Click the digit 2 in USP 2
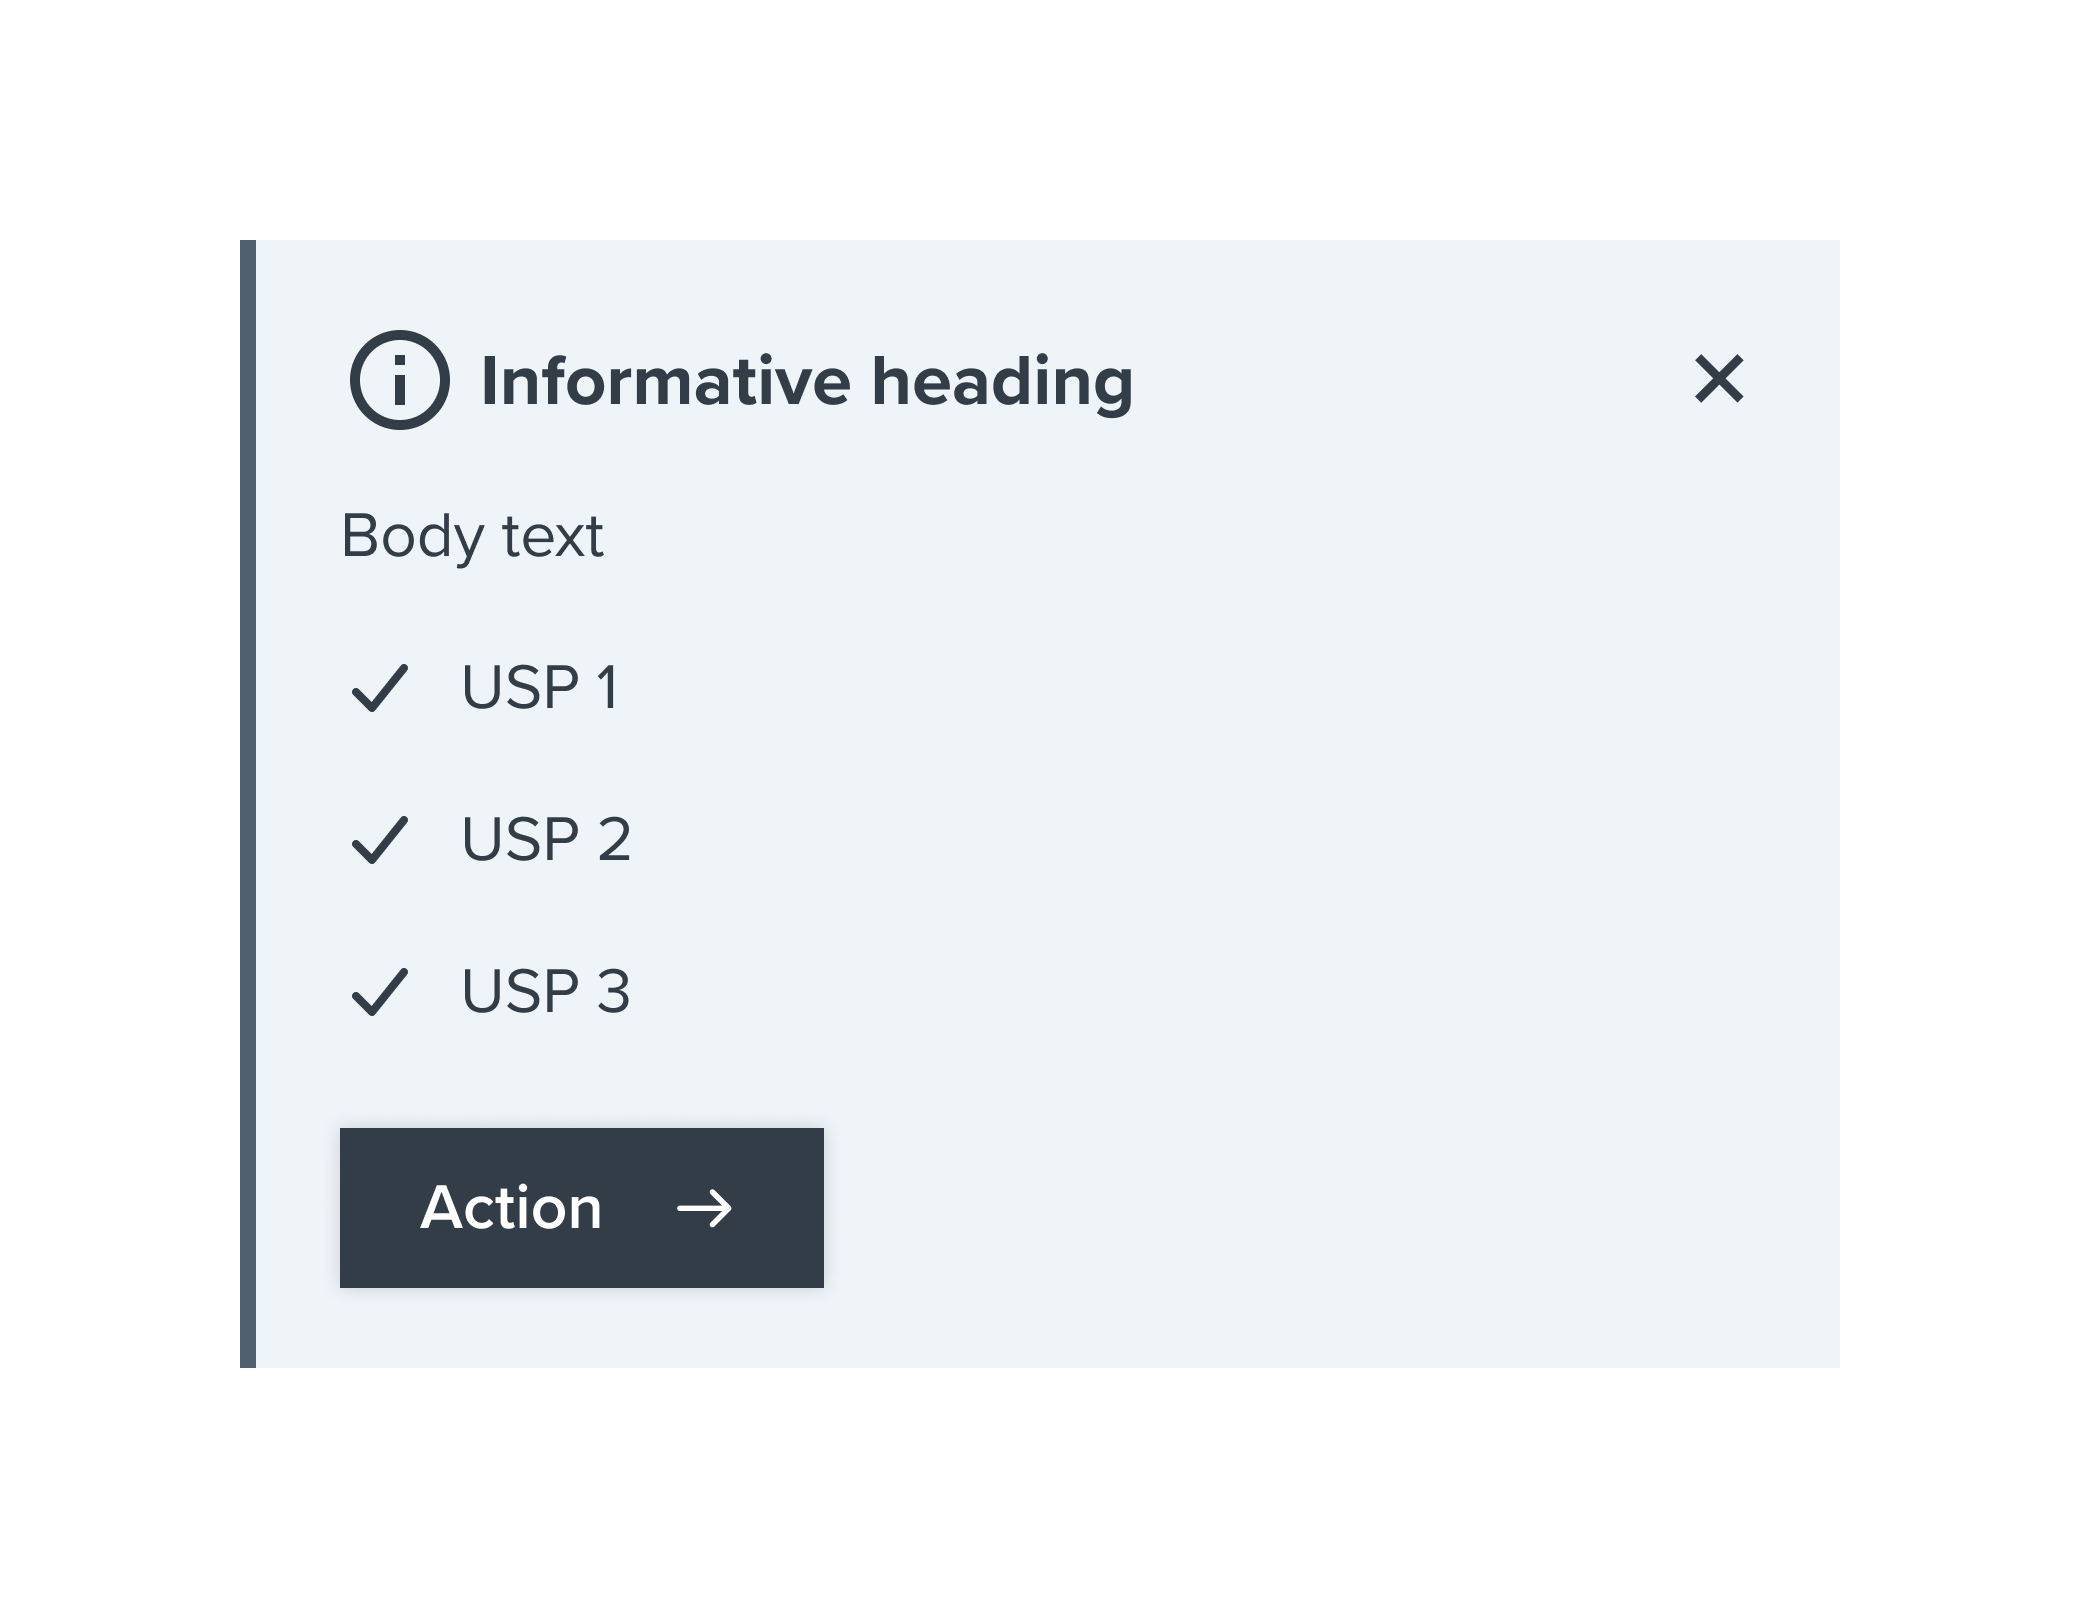The image size is (2080, 1608). point(614,840)
